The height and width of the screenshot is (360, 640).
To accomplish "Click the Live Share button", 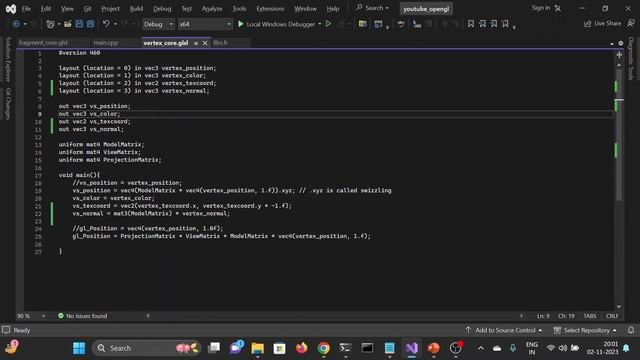I will [602, 24].
